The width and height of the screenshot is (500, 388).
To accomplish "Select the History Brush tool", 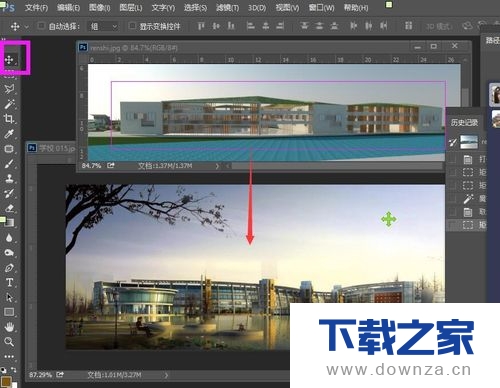I will pyautogui.click(x=9, y=193).
